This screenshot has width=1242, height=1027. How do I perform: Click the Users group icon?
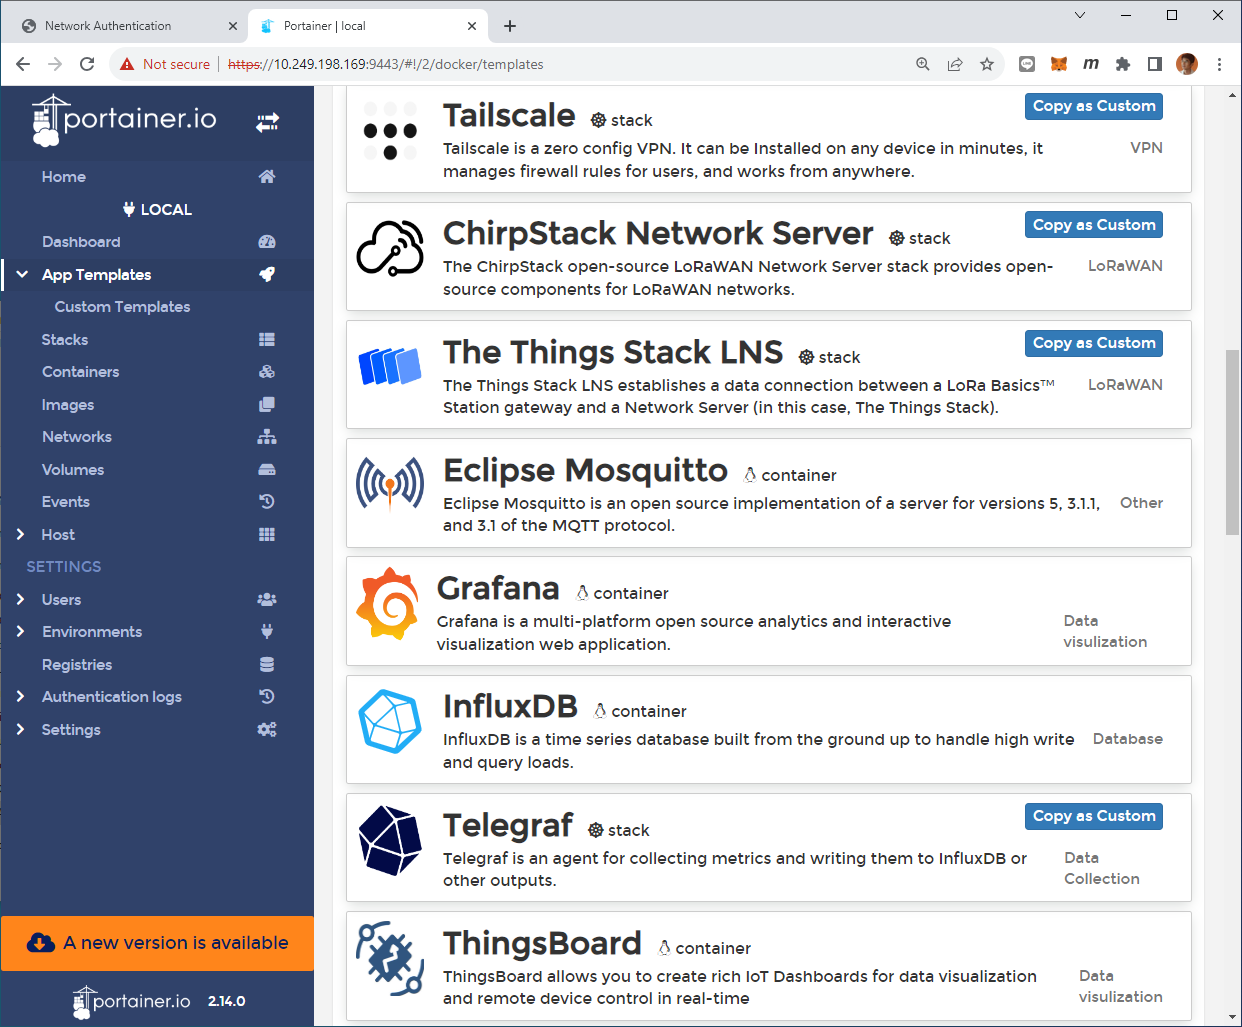267,599
